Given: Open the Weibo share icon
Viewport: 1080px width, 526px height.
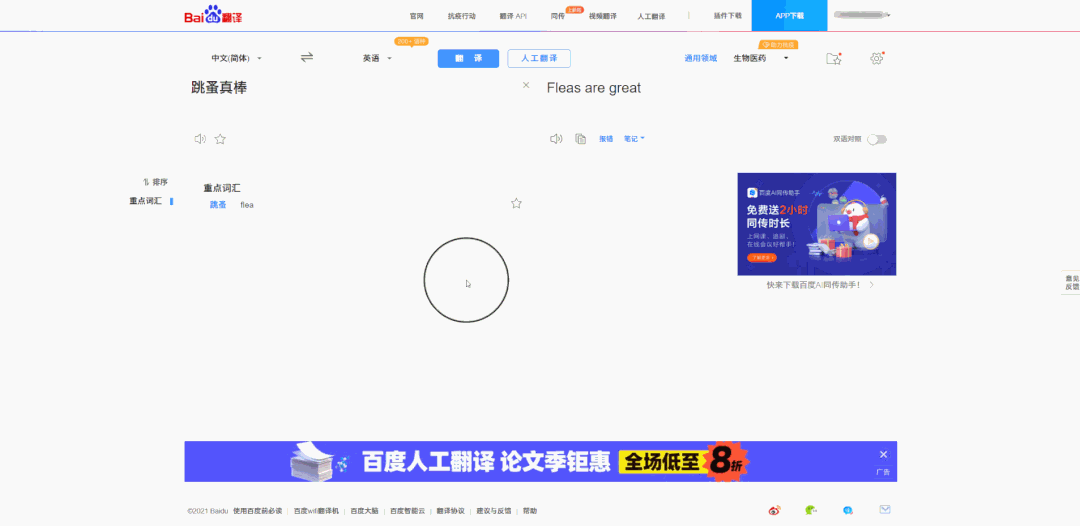Looking at the screenshot, I should click(x=774, y=510).
